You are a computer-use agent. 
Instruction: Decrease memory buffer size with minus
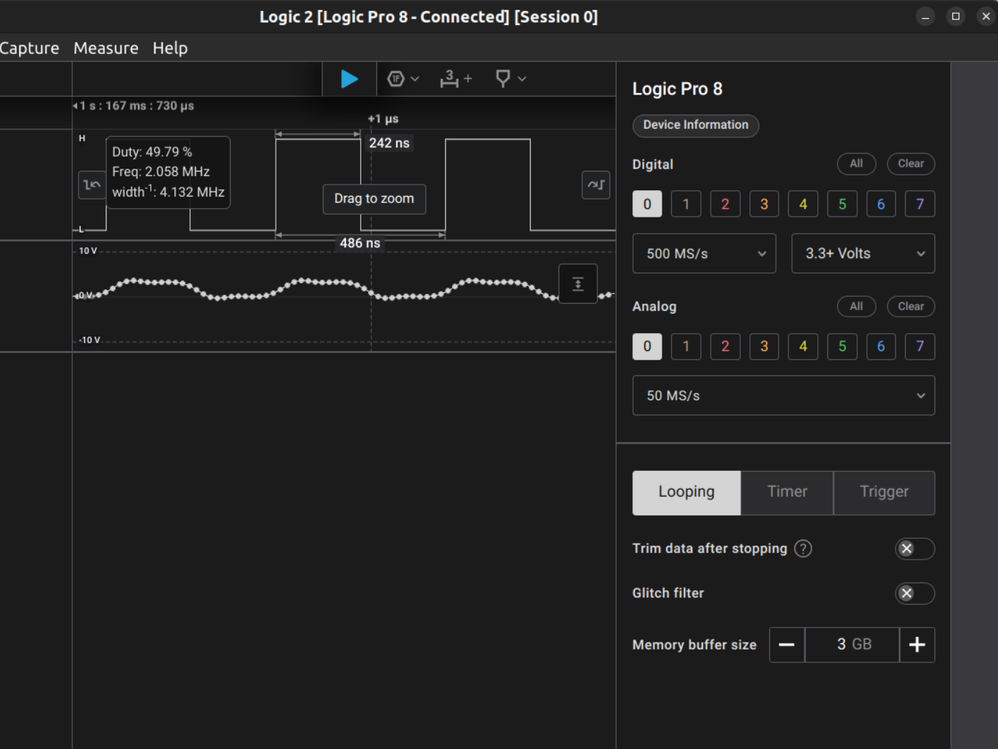[787, 645]
